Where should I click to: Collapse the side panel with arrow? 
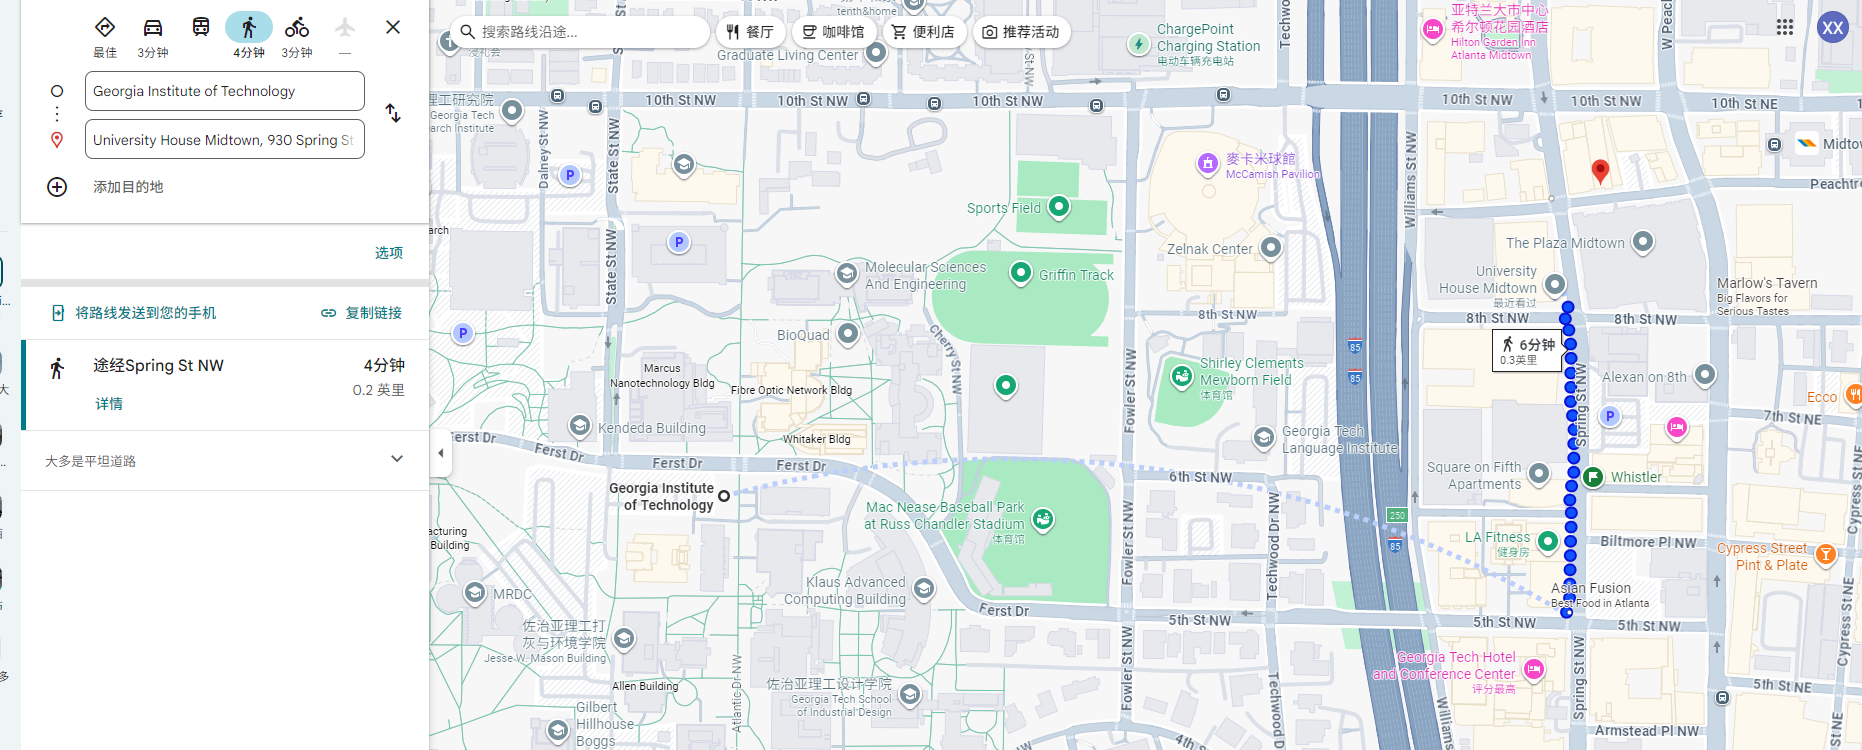[441, 453]
